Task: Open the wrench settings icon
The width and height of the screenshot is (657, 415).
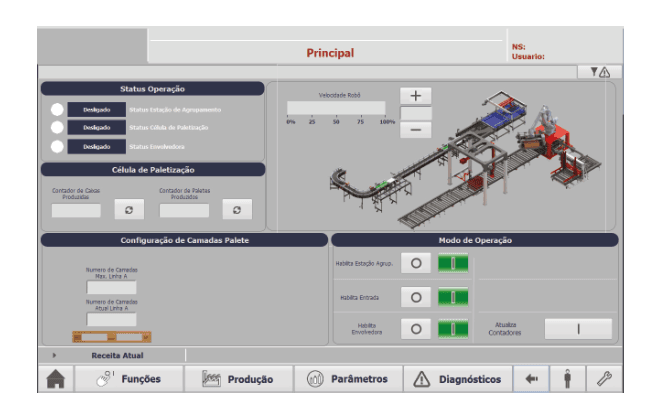Action: (604, 379)
